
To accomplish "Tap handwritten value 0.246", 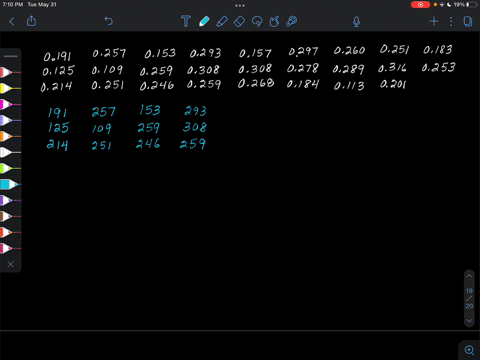I will pyautogui.click(x=157, y=86).
